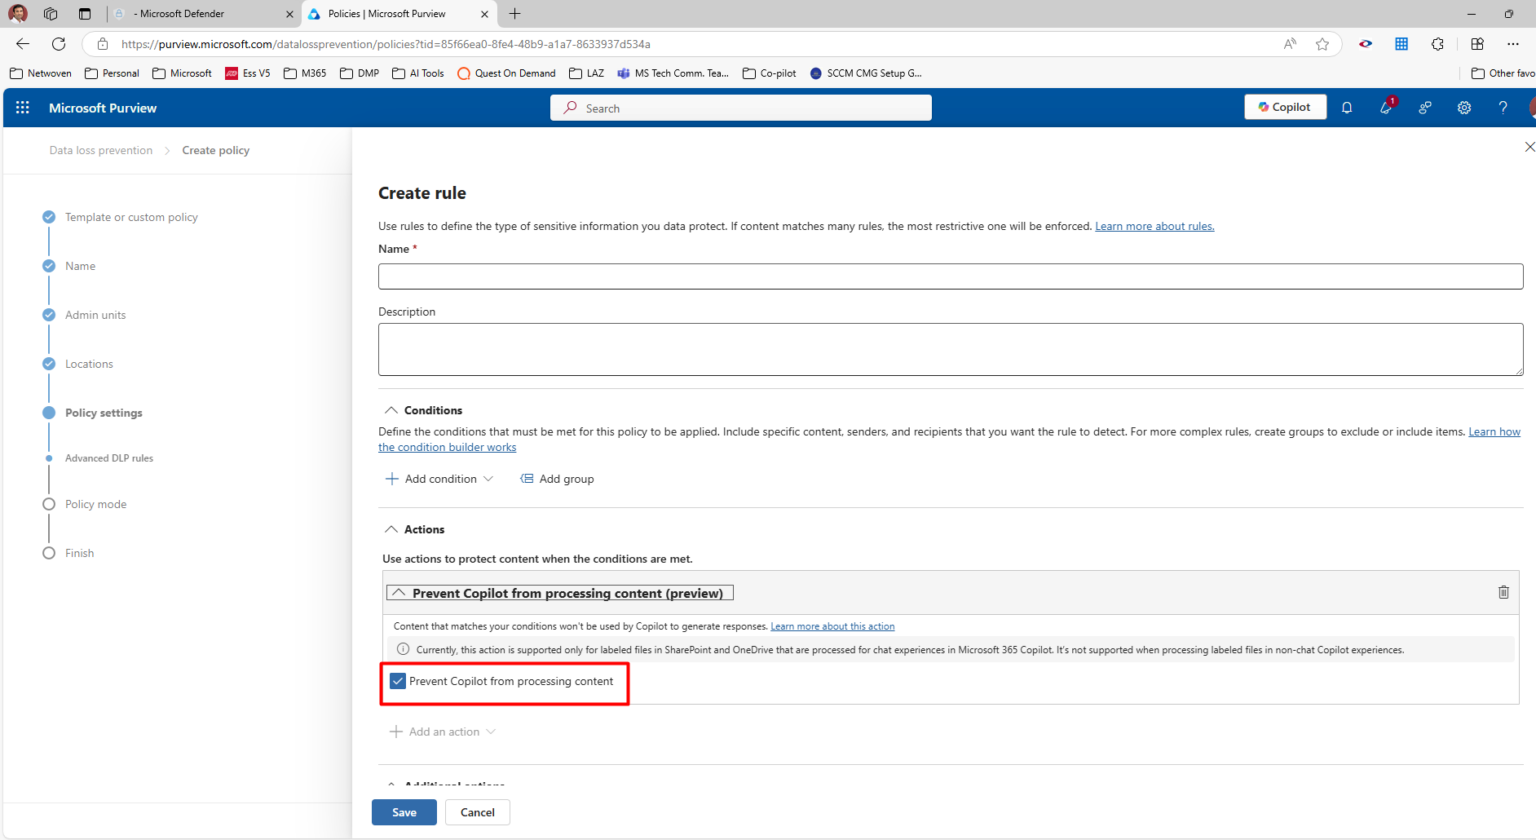The width and height of the screenshot is (1536, 840).
Task: Collapse the Conditions section
Action: 392,409
